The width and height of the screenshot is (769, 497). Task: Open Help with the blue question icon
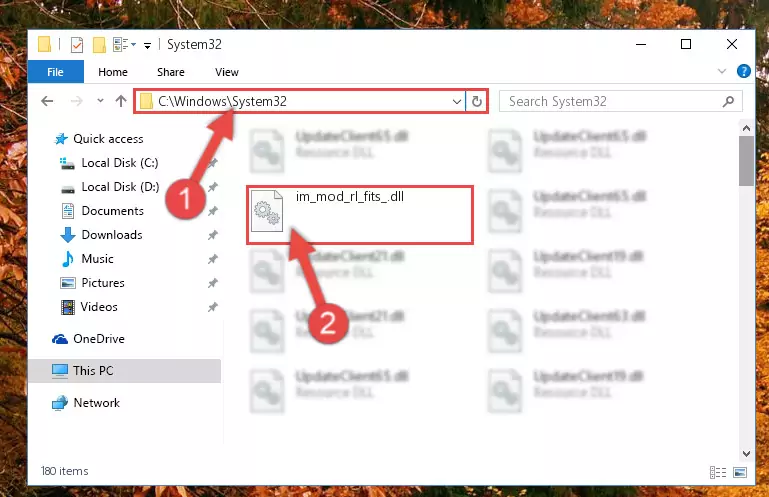coord(743,71)
